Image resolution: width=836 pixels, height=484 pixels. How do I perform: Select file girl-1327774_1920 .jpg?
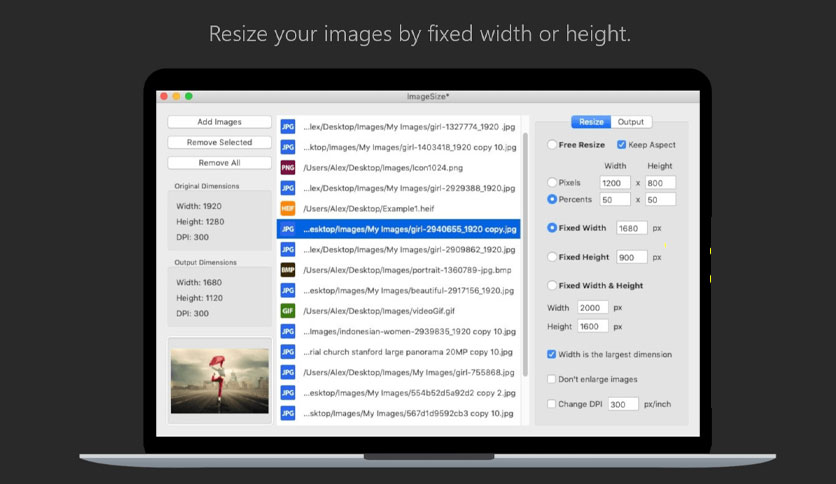click(x=398, y=127)
